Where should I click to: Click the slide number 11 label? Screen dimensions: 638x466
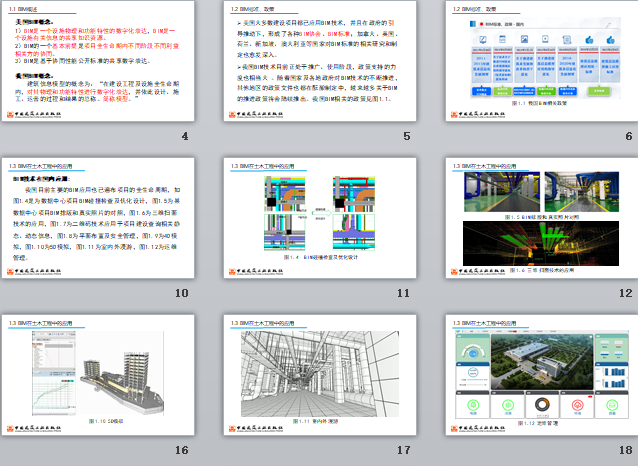(x=404, y=293)
